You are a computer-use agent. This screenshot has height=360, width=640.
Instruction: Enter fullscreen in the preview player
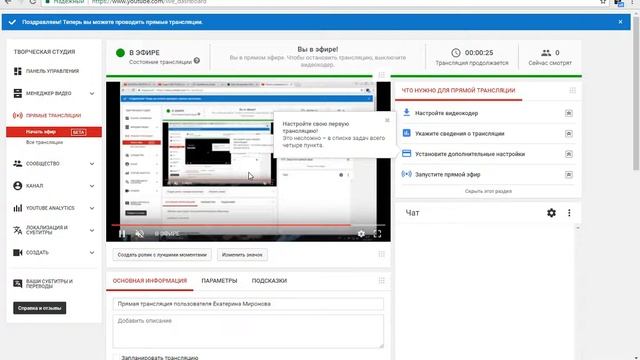[378, 233]
